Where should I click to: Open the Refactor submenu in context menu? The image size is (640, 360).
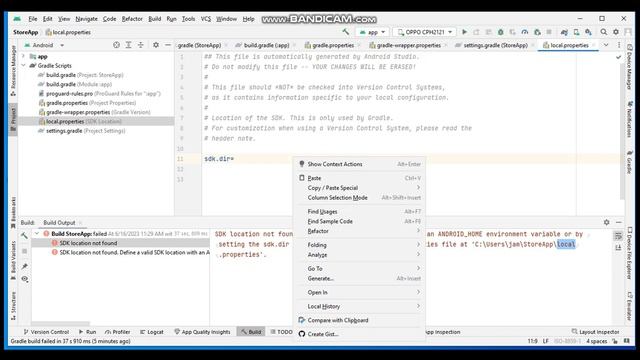[x=359, y=231]
